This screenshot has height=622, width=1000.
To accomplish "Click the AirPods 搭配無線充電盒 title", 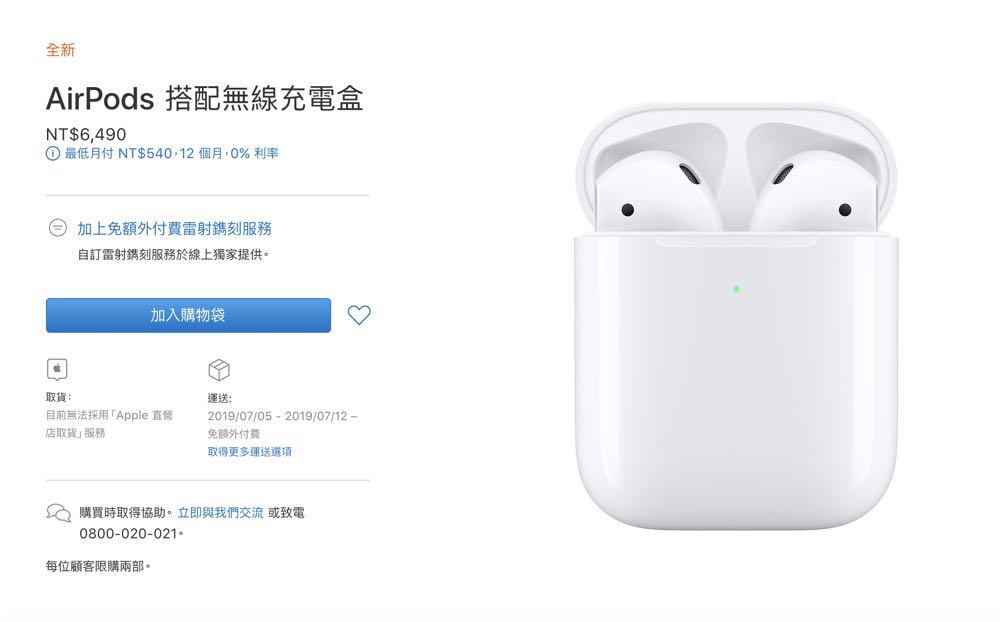I will click(205, 99).
